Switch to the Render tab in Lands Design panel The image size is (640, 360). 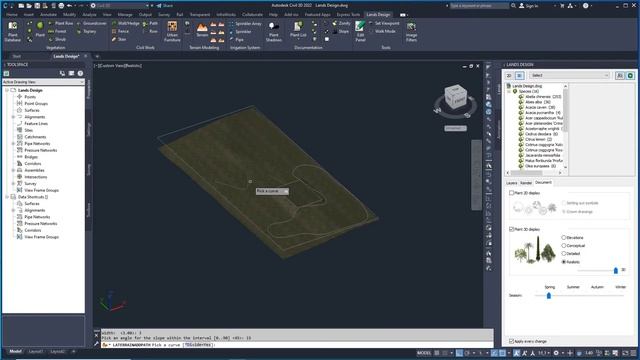[526, 183]
